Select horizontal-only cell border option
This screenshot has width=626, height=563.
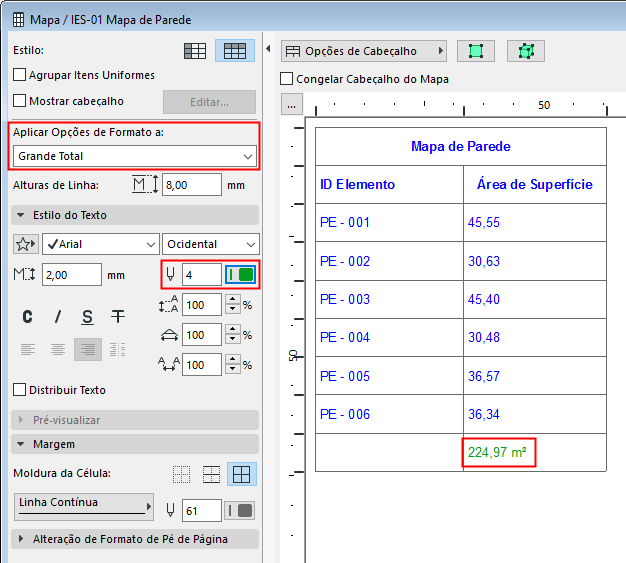click(211, 474)
